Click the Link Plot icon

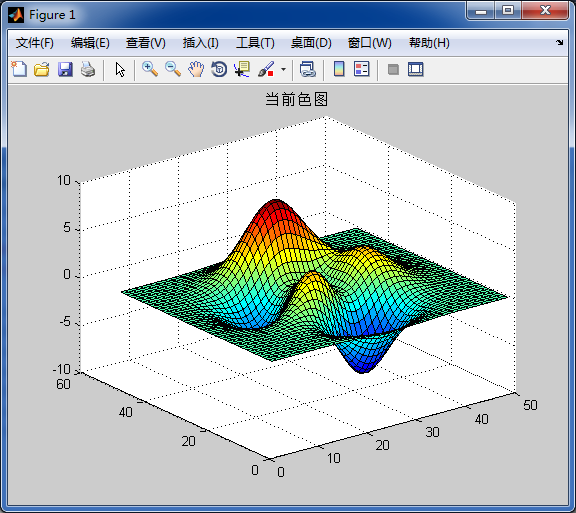tap(307, 69)
